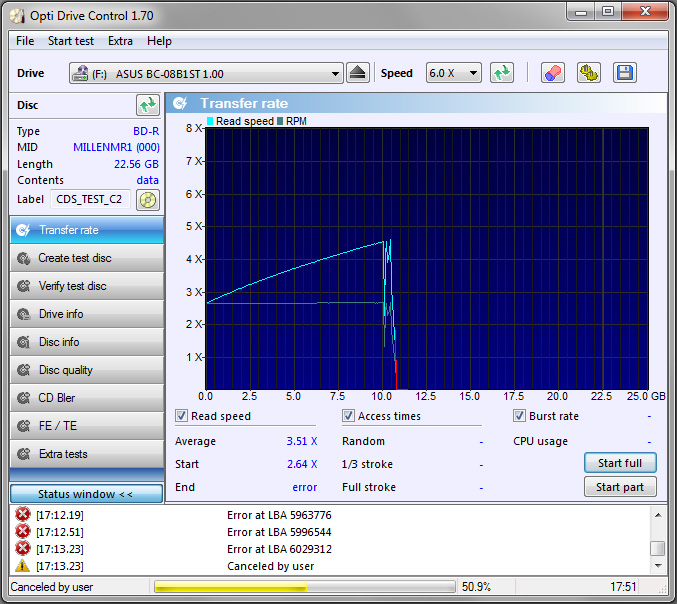
Task: Click the progress bar at 50.9%
Action: pos(303,587)
